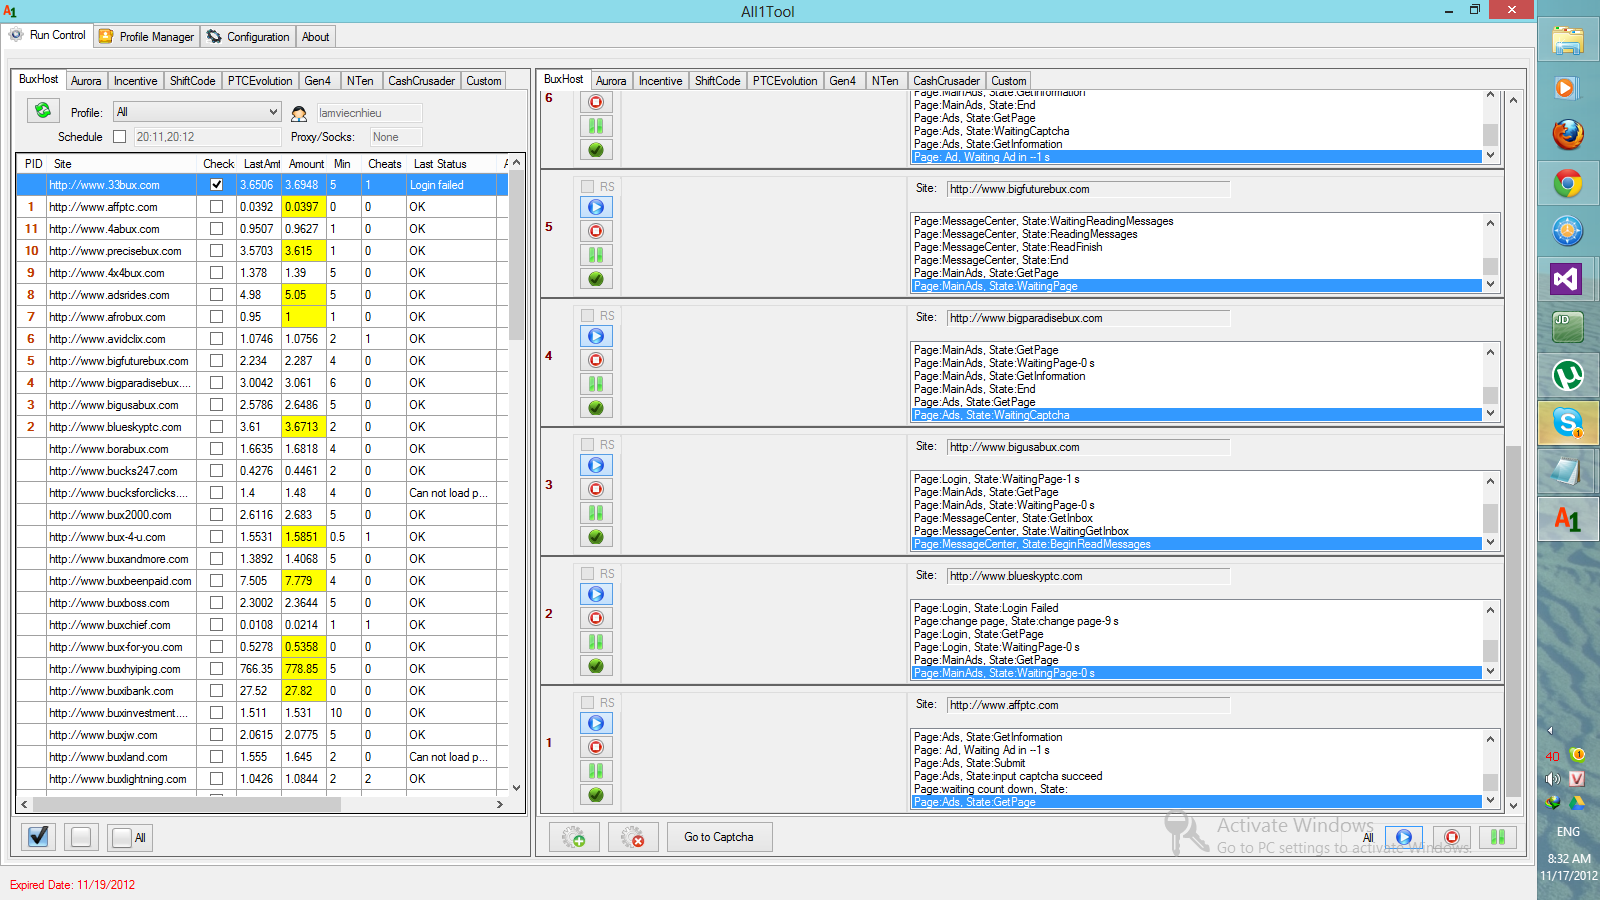Pause all processes with bottom pause button
This screenshot has height=900, width=1600.
1497,837
